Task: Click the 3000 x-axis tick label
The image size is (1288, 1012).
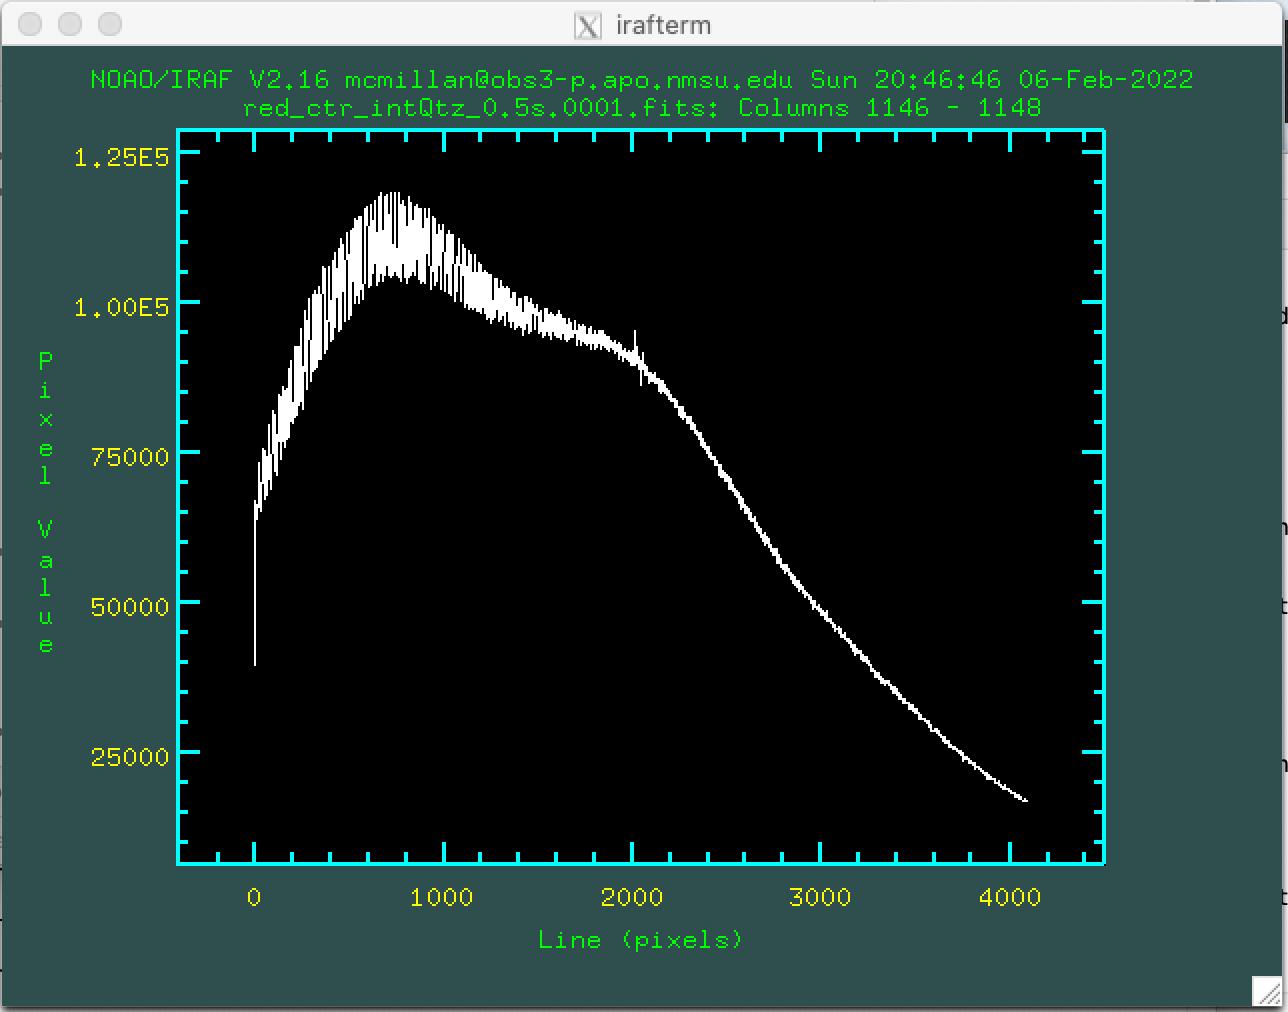Action: (x=819, y=897)
